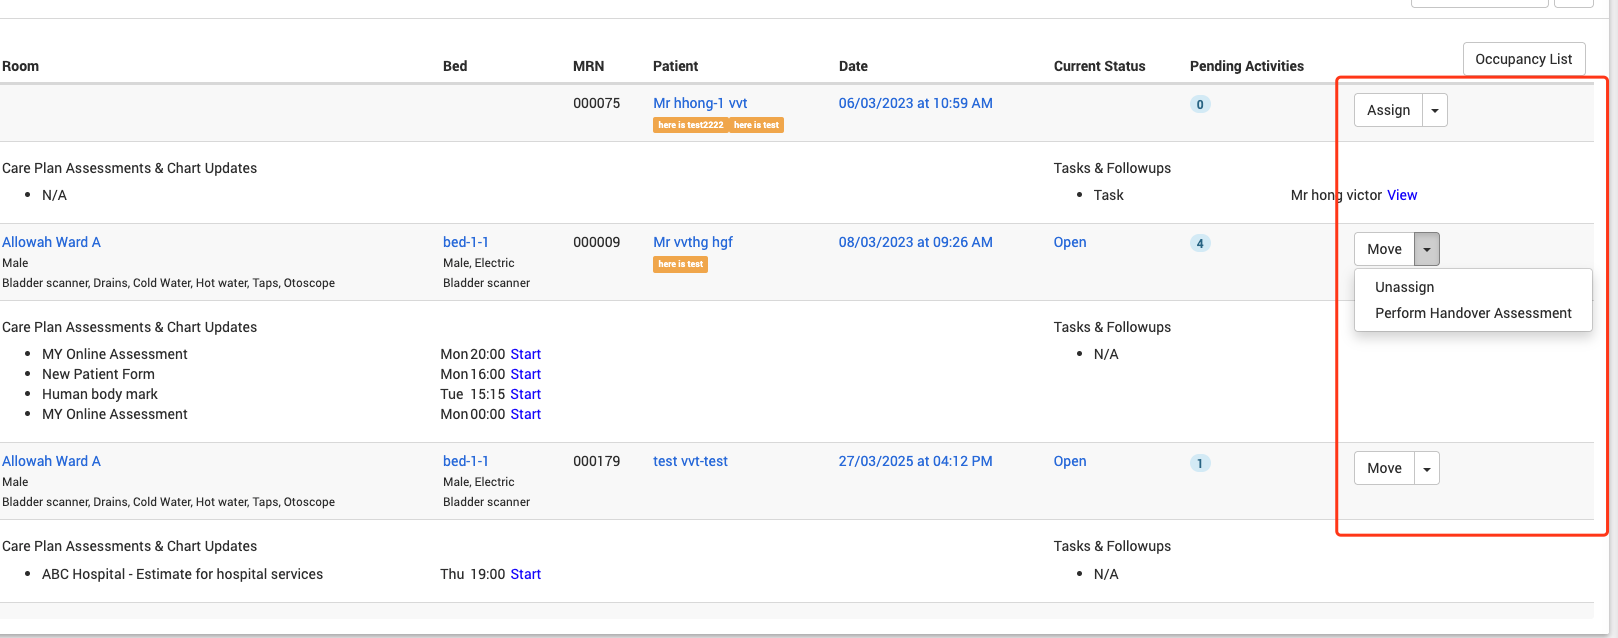The height and width of the screenshot is (638, 1618).
Task: Start ABC Hospital estimate for hospital services
Action: click(x=525, y=574)
